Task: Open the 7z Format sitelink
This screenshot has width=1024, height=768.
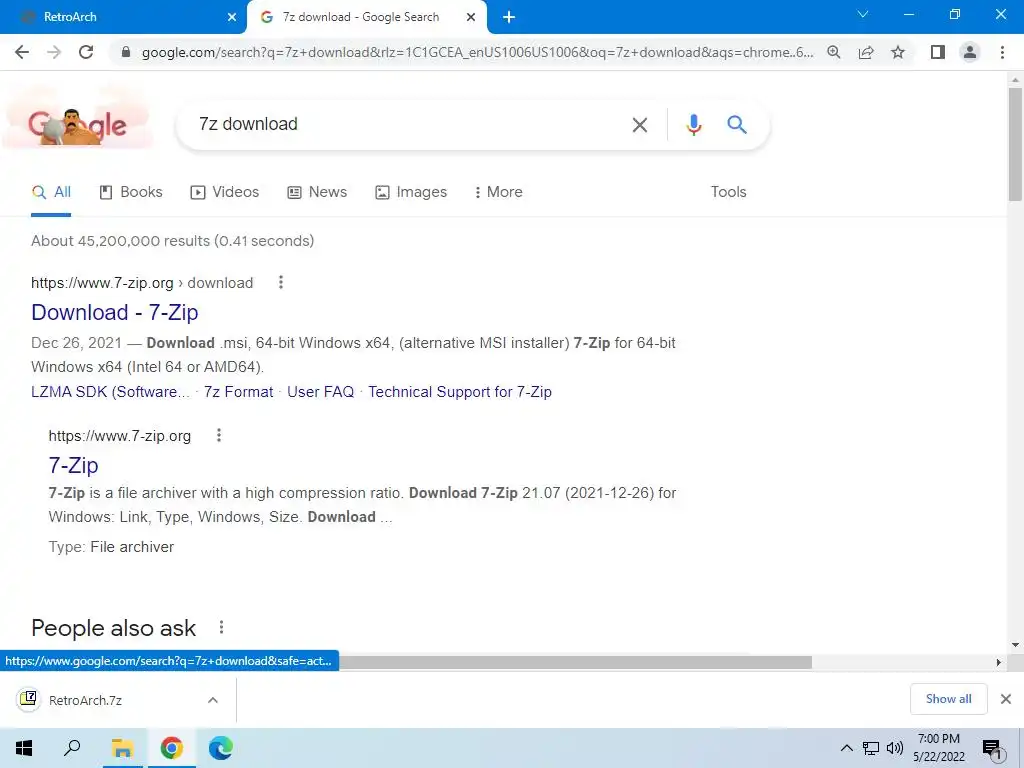Action: (238, 392)
